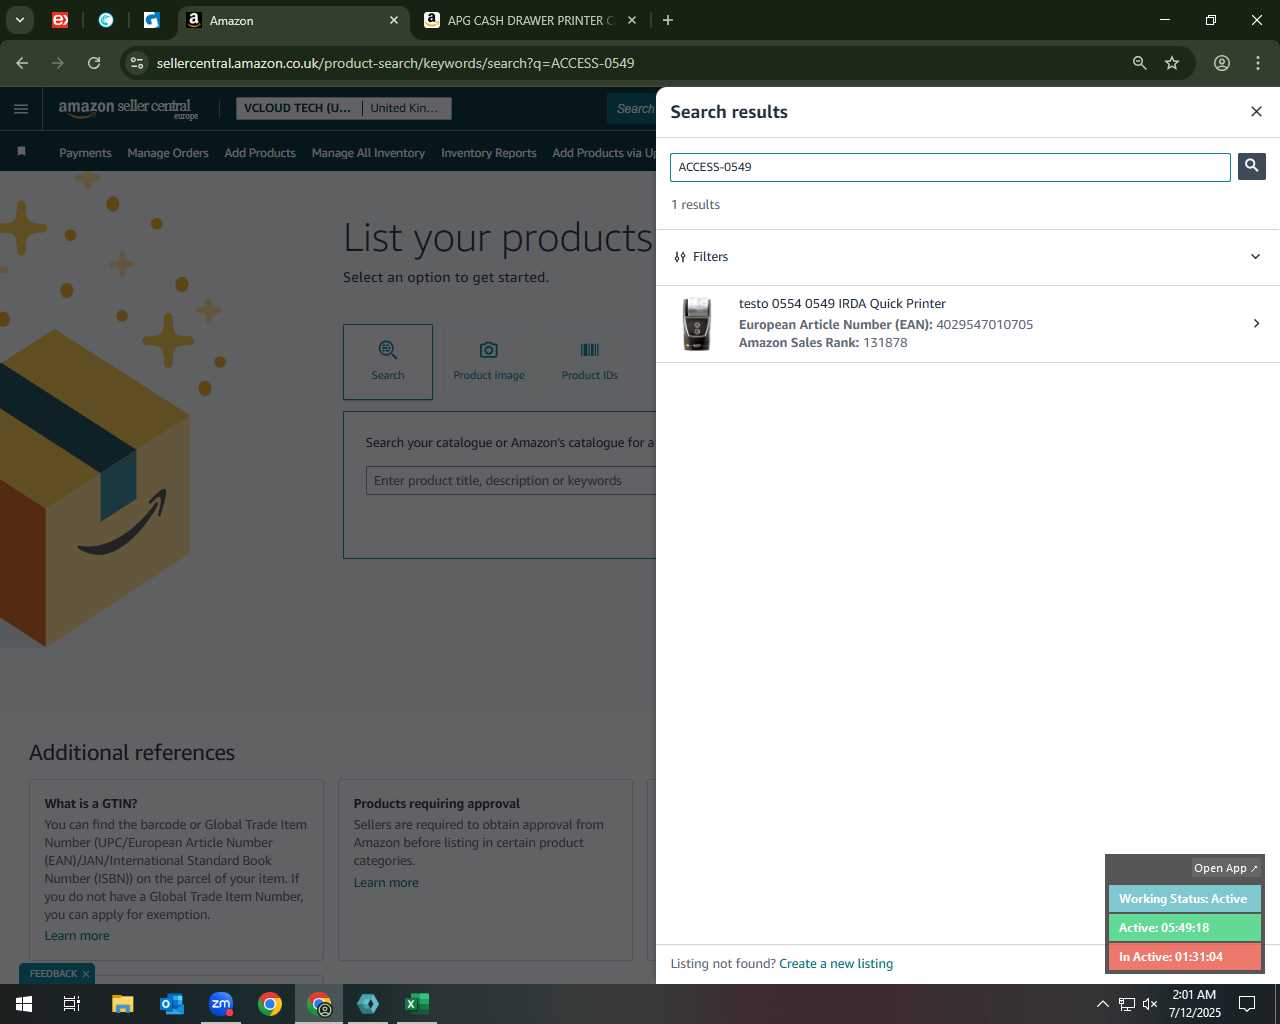Open the FEEDBACK tab
This screenshot has height=1024, width=1280.
pyautogui.click(x=53, y=974)
